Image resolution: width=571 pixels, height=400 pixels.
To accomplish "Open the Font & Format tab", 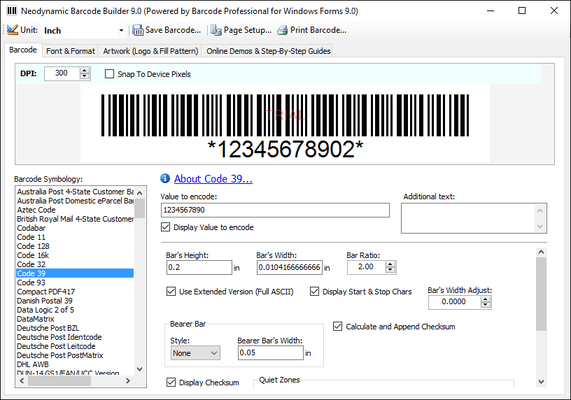I will click(x=70, y=51).
